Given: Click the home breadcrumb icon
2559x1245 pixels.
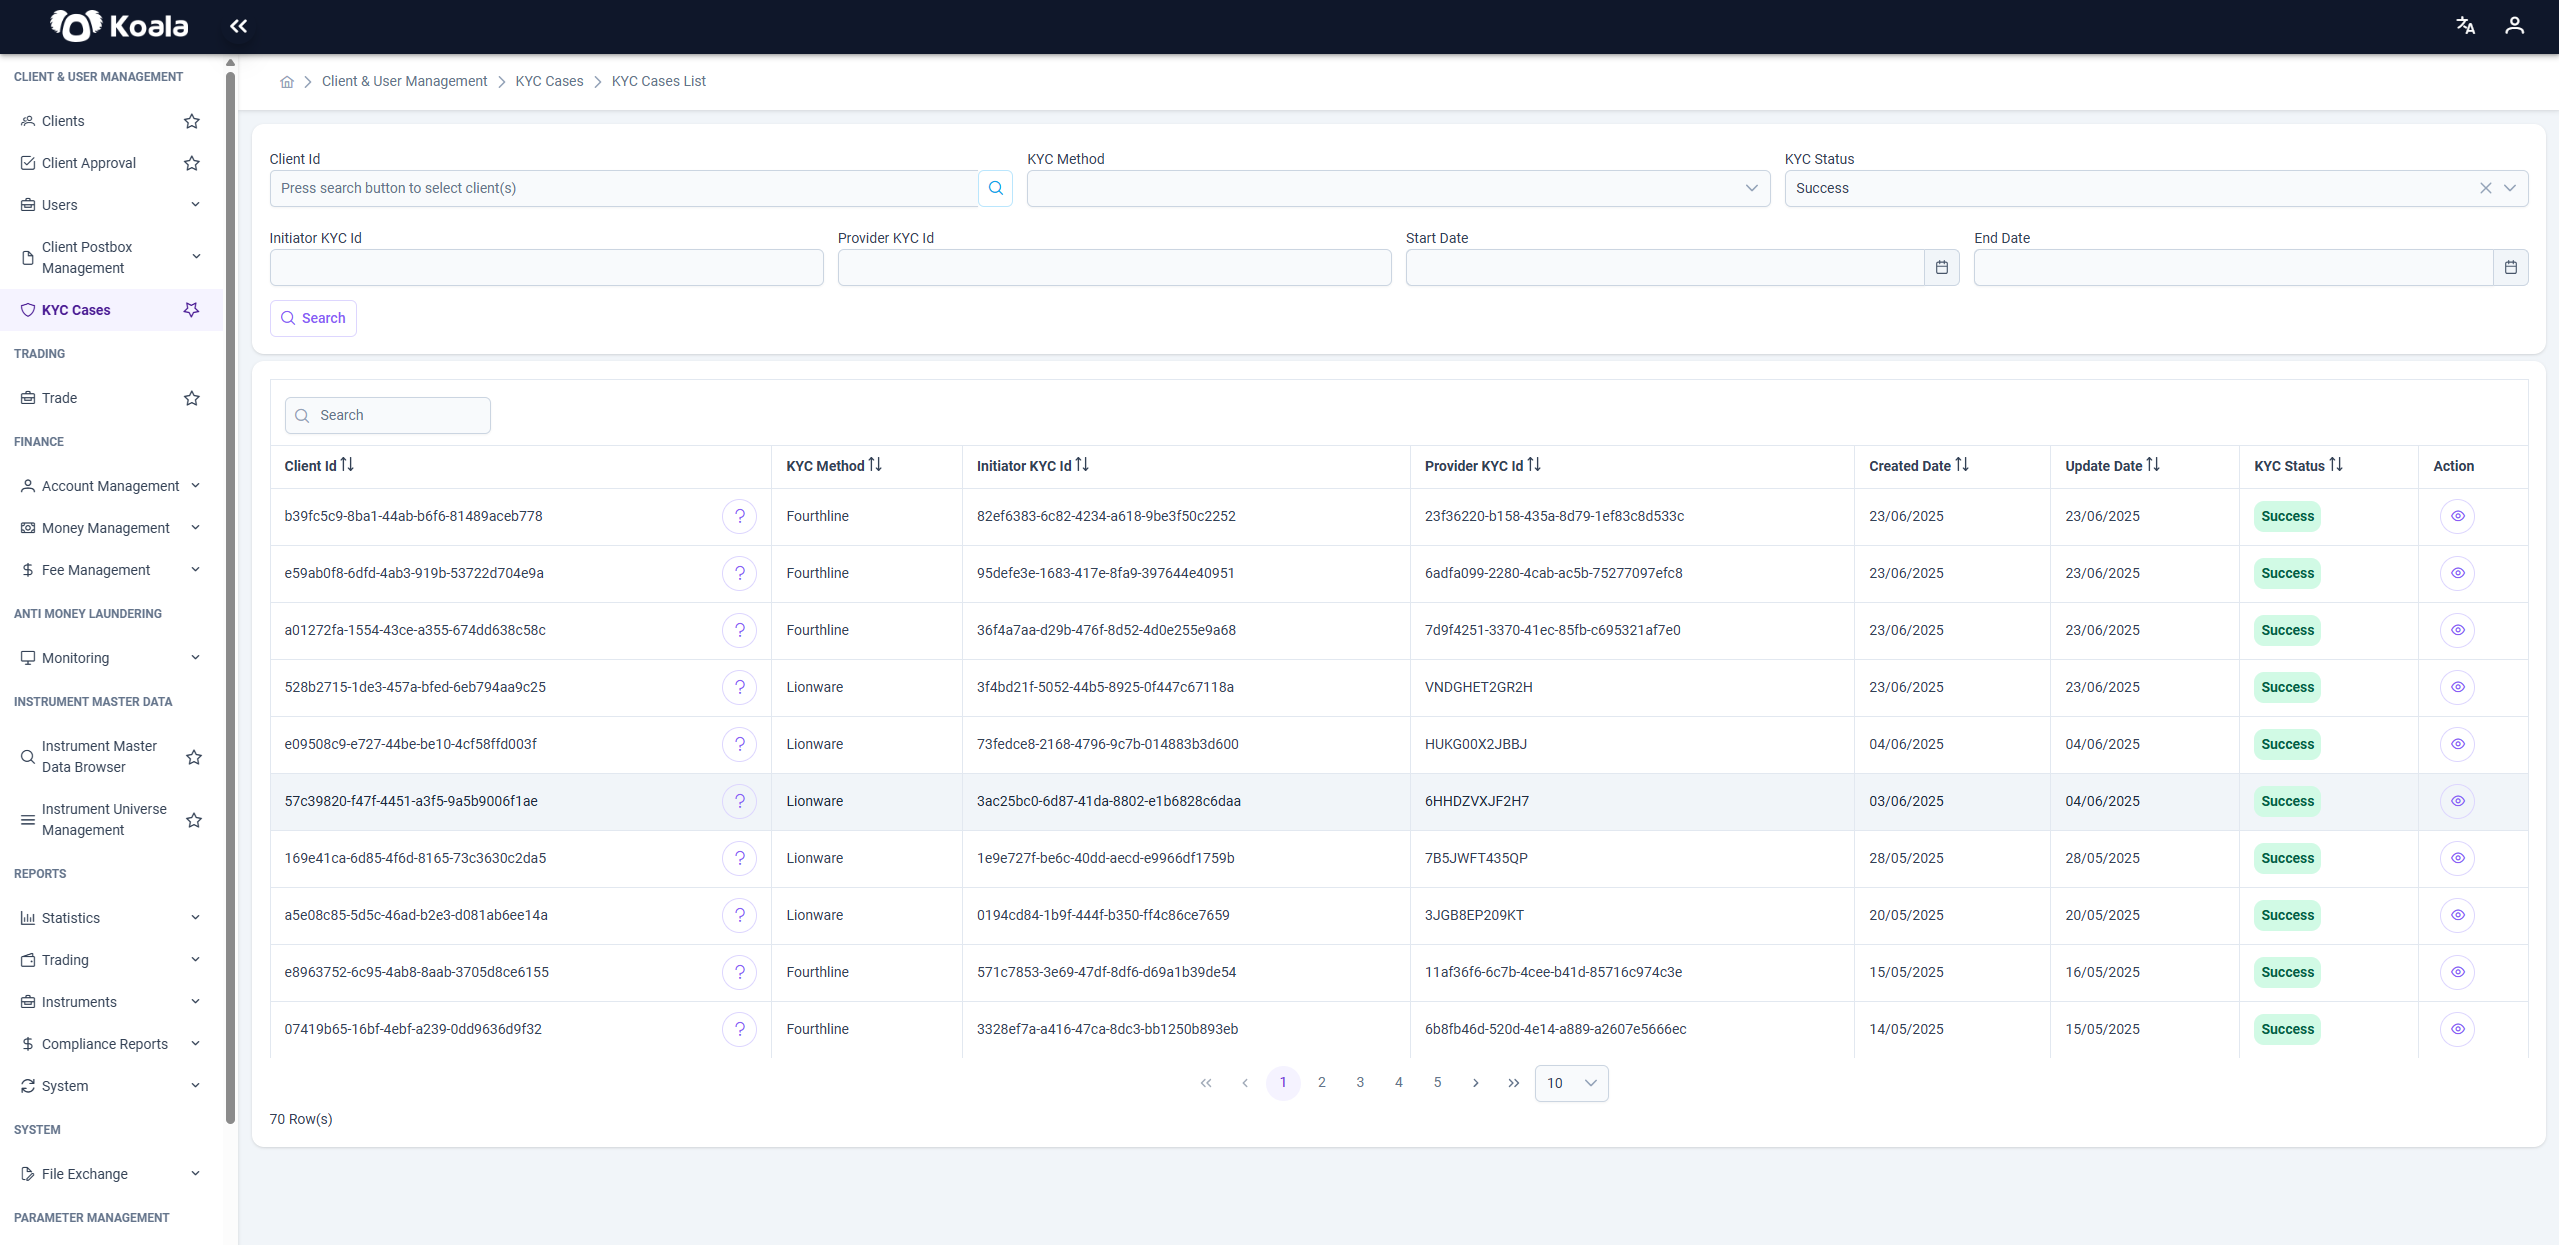Looking at the screenshot, I should coord(287,82).
